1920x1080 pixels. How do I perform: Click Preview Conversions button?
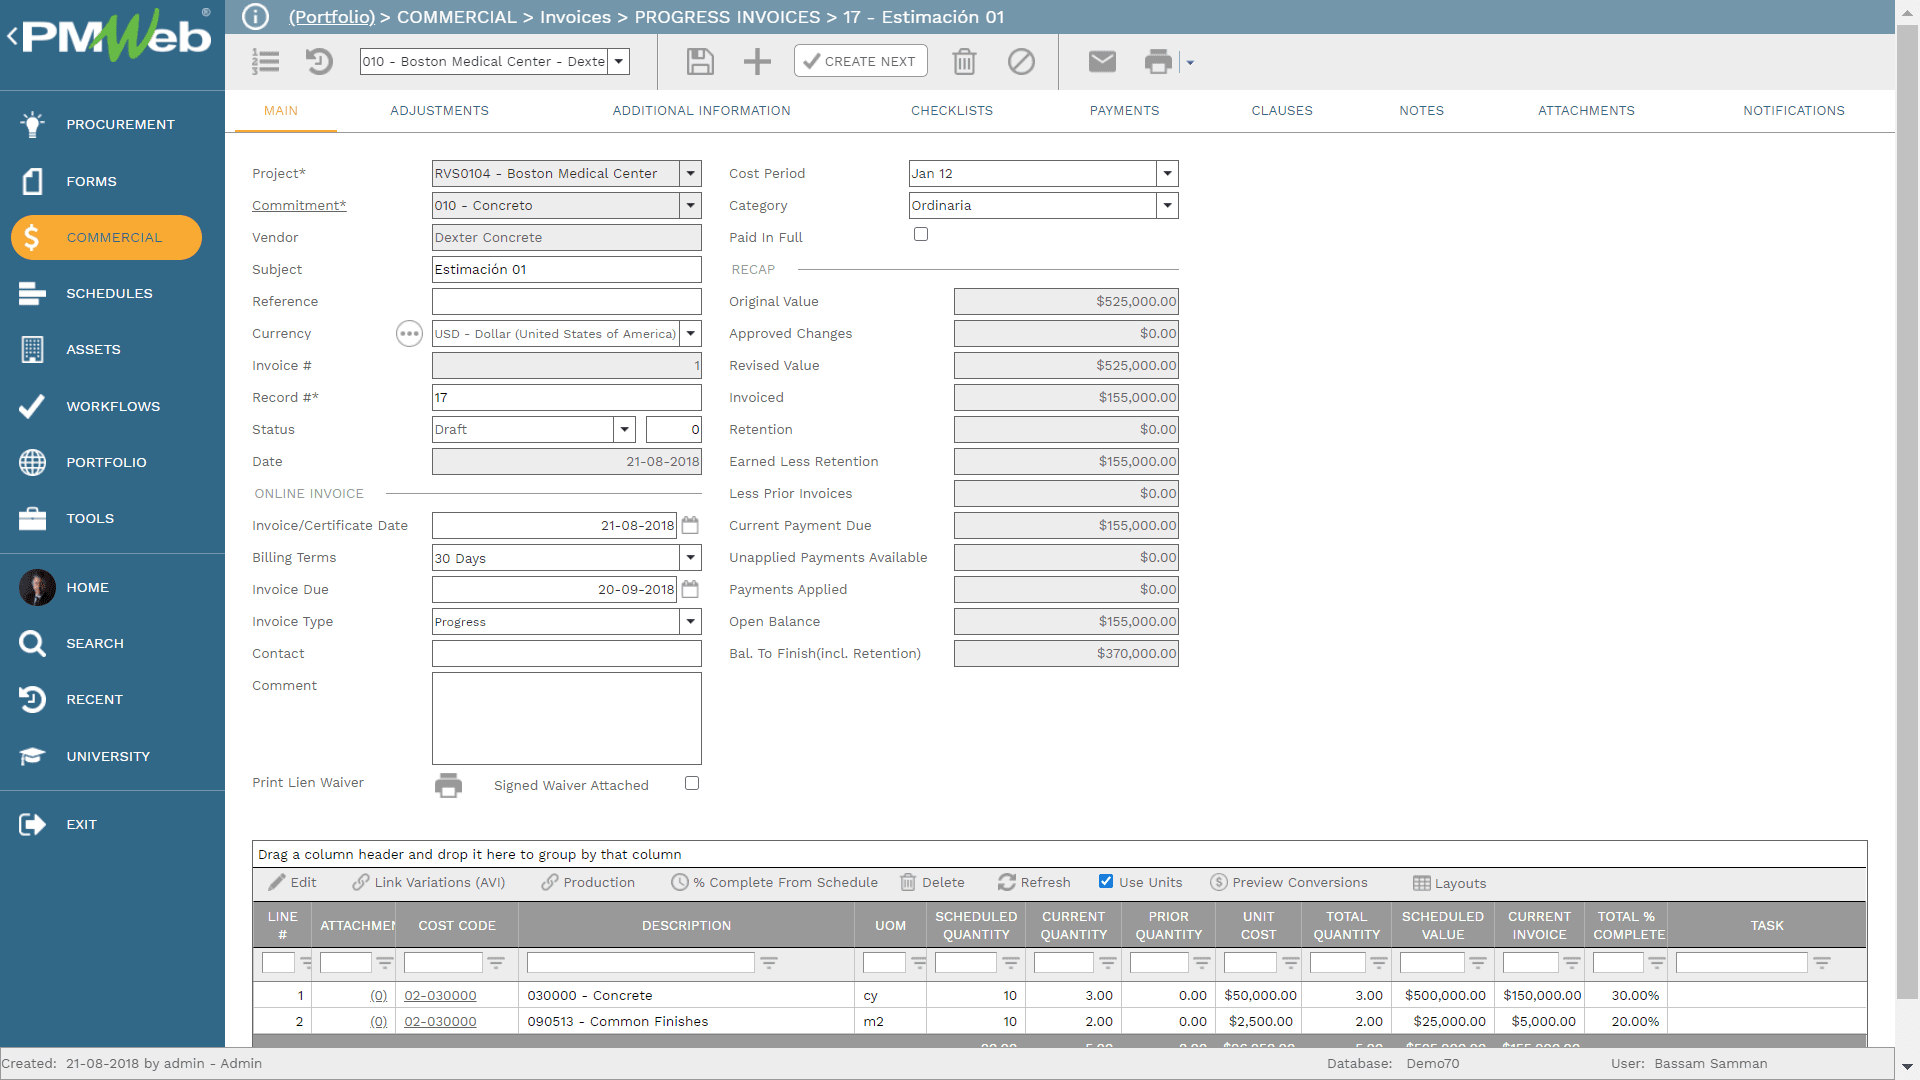tap(1288, 882)
